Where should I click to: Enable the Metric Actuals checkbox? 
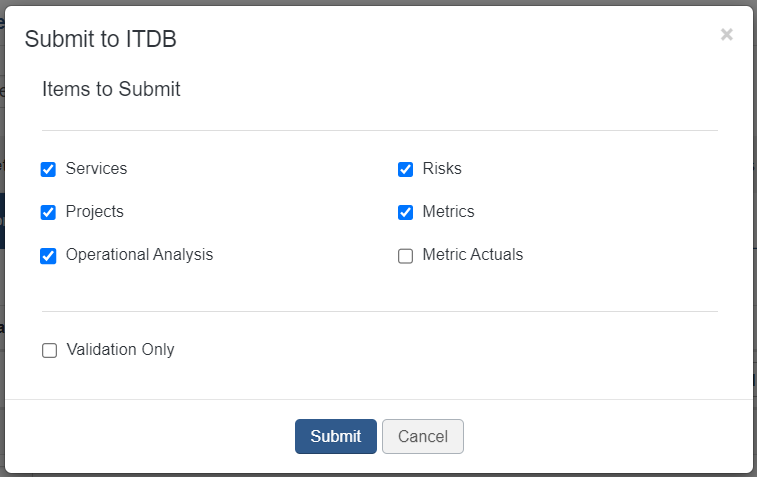pos(406,256)
